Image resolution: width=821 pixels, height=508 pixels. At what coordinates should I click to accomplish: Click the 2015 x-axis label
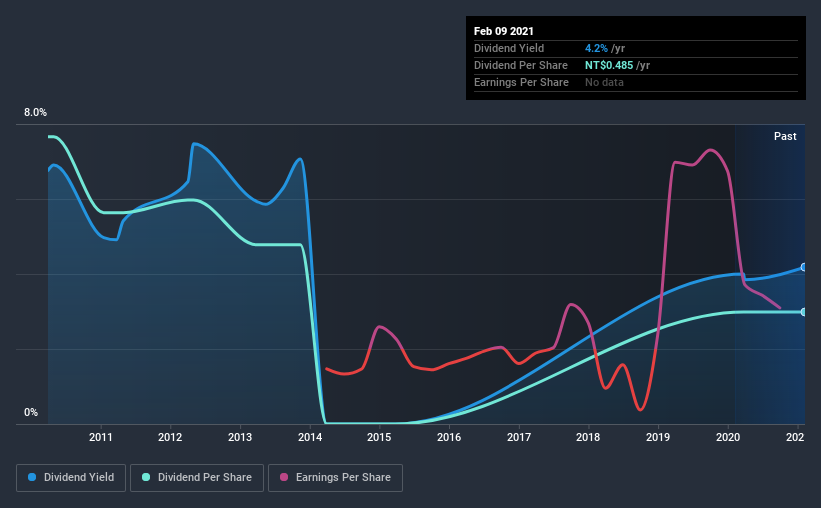tap(379, 437)
